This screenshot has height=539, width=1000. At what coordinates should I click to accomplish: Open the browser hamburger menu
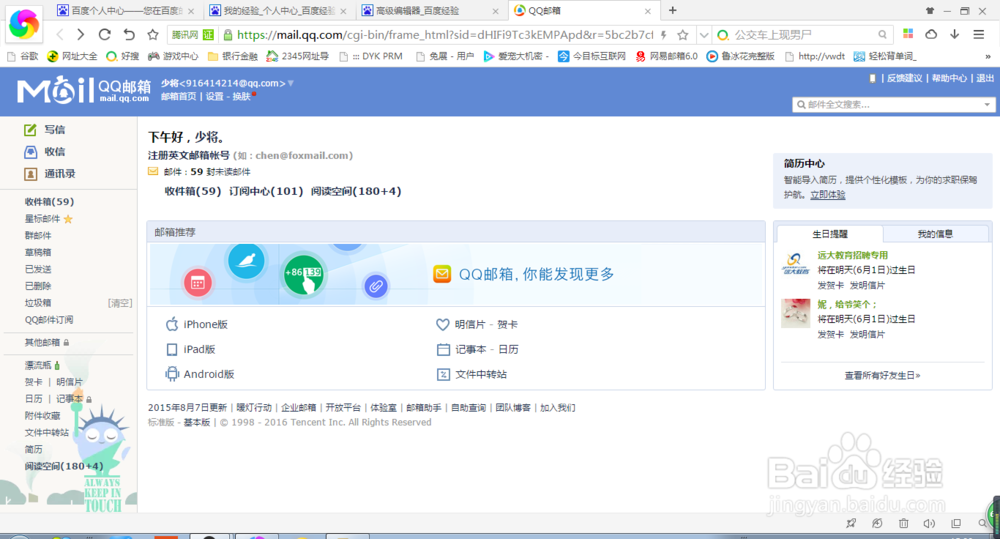978,34
